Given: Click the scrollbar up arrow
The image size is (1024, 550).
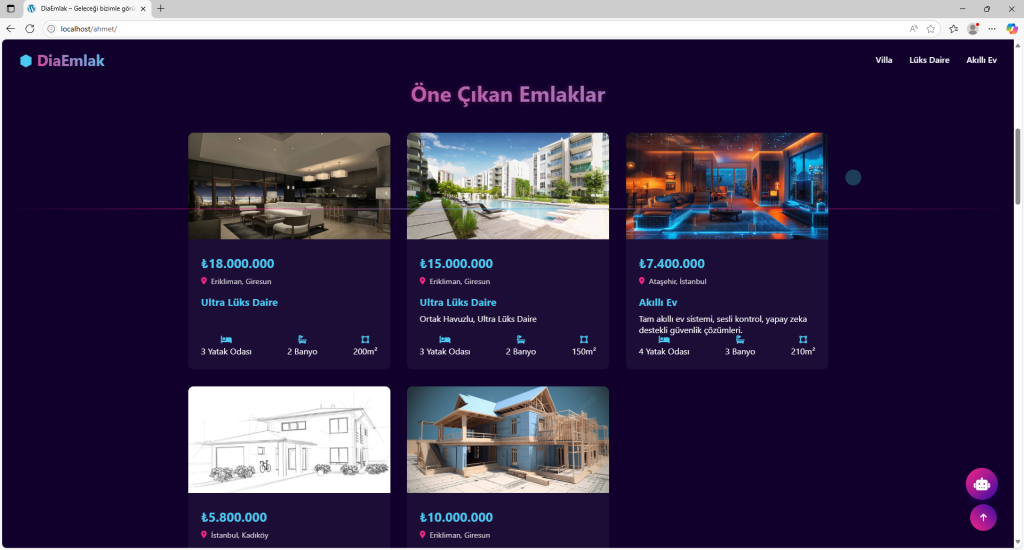Looking at the screenshot, I should point(1017,45).
